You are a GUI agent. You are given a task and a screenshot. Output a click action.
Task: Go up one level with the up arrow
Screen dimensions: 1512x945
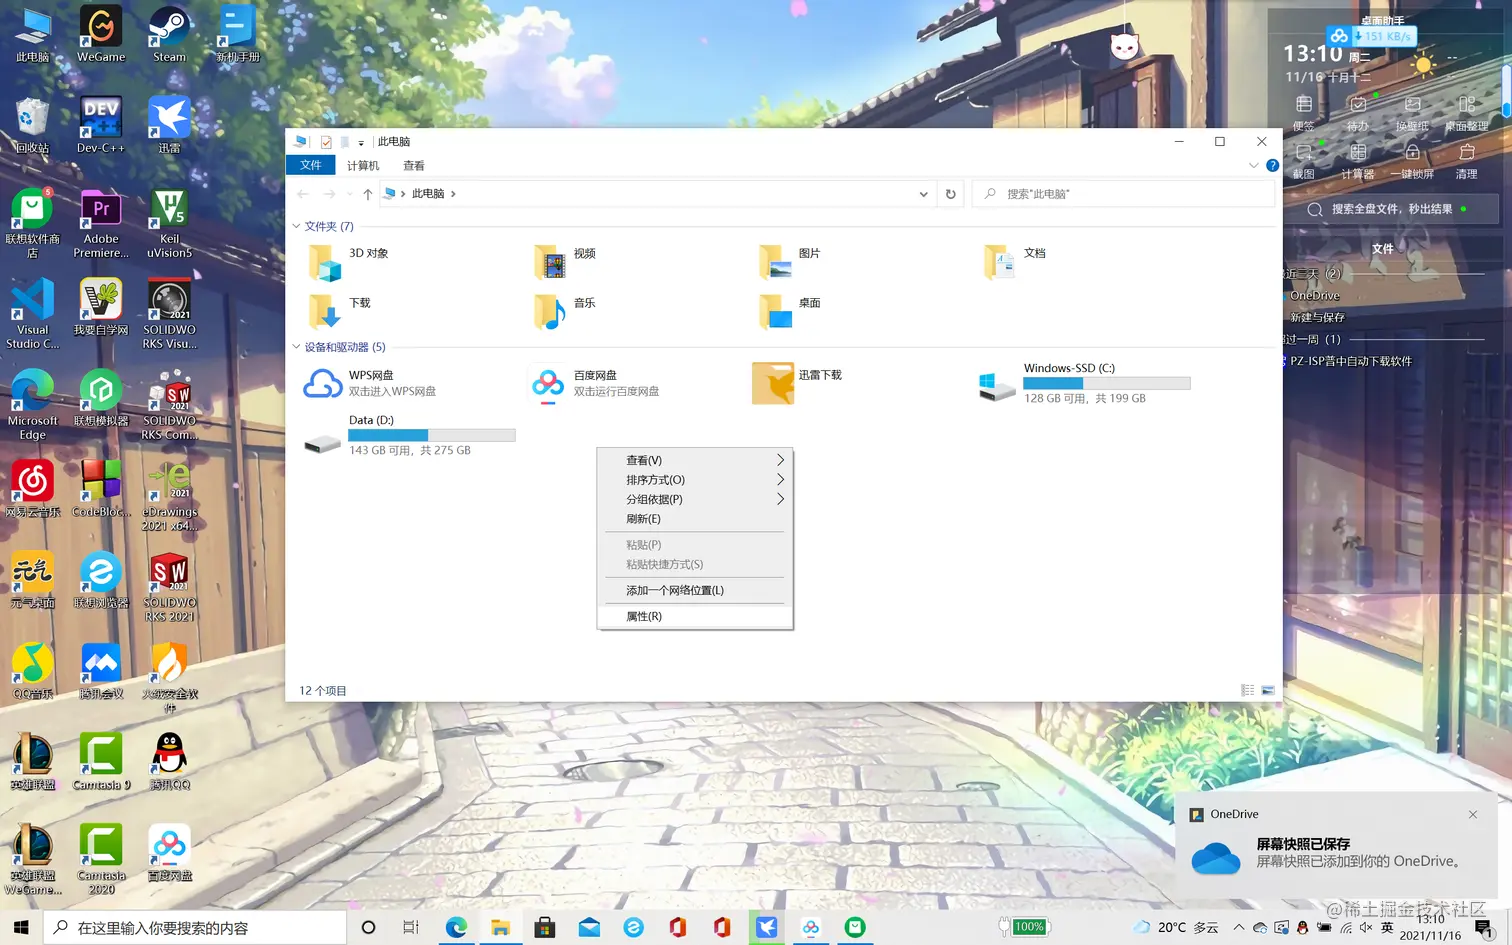[x=368, y=194]
